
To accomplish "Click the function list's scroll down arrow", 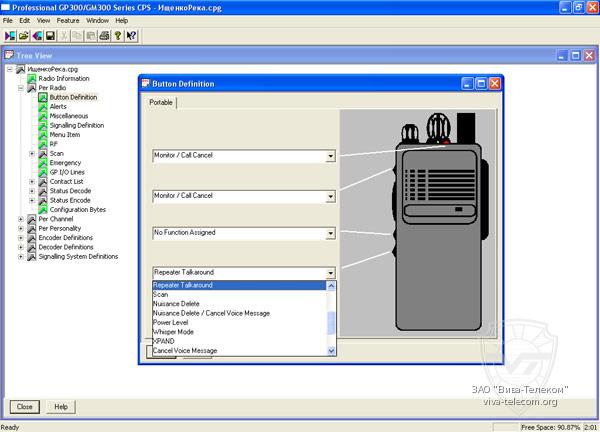I will pos(332,351).
